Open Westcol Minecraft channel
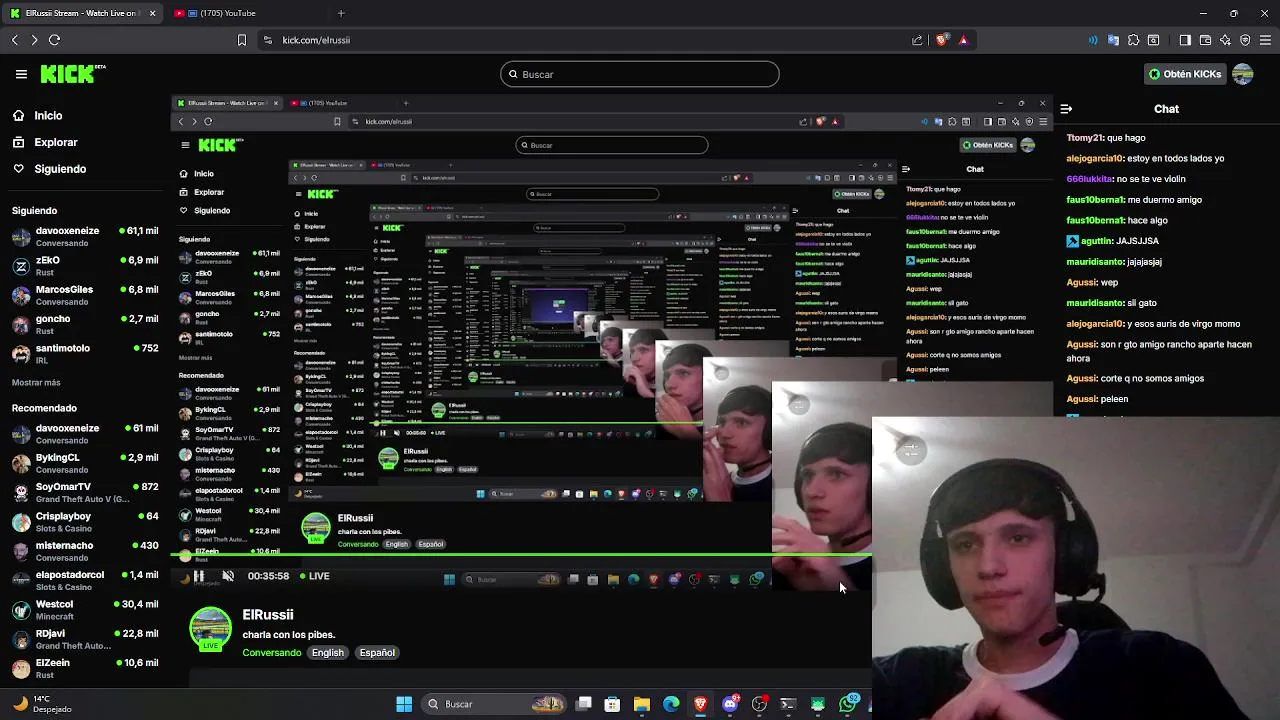This screenshot has width=1280, height=720. click(84, 609)
